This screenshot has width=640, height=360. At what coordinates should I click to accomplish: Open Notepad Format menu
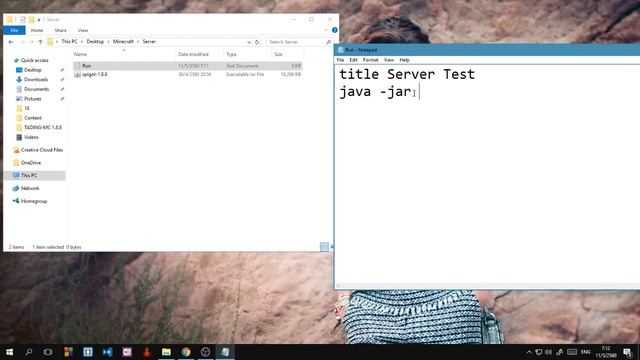371,60
